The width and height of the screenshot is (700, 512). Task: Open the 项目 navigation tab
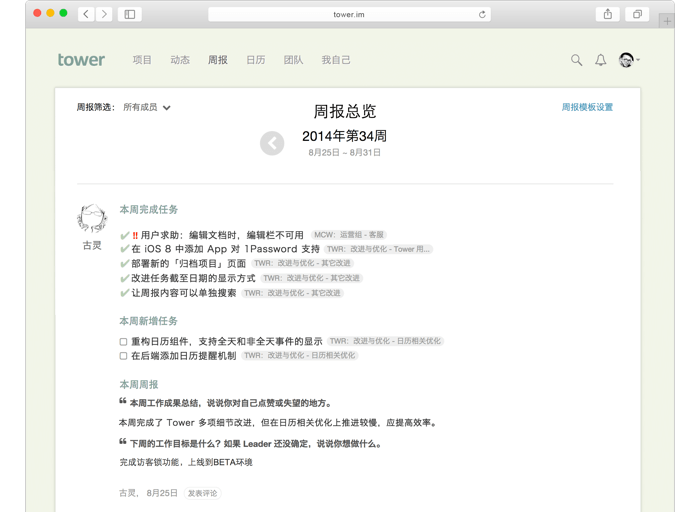[x=142, y=60]
